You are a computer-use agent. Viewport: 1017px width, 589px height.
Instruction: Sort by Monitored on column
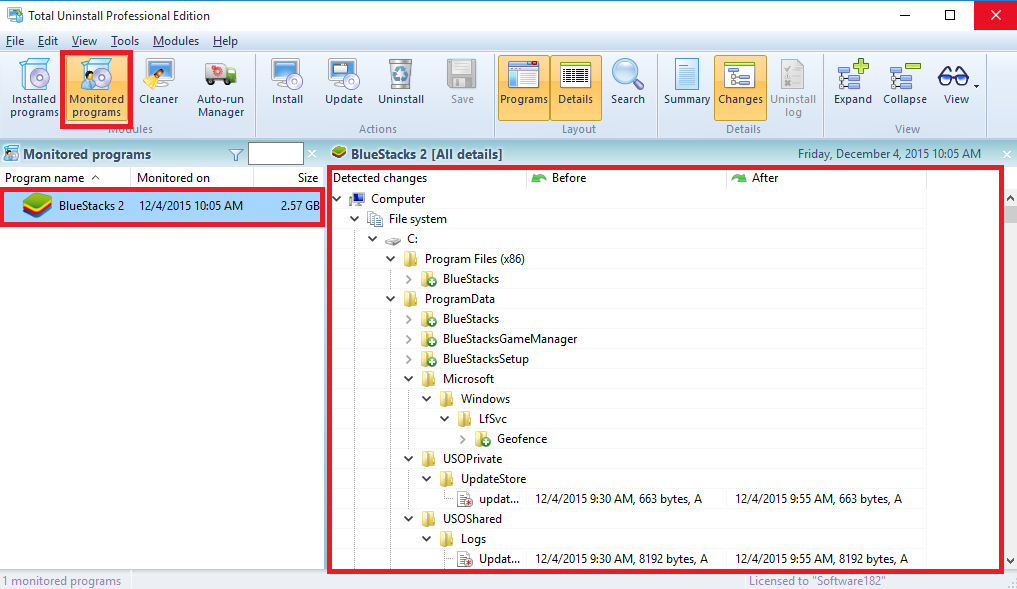point(192,178)
